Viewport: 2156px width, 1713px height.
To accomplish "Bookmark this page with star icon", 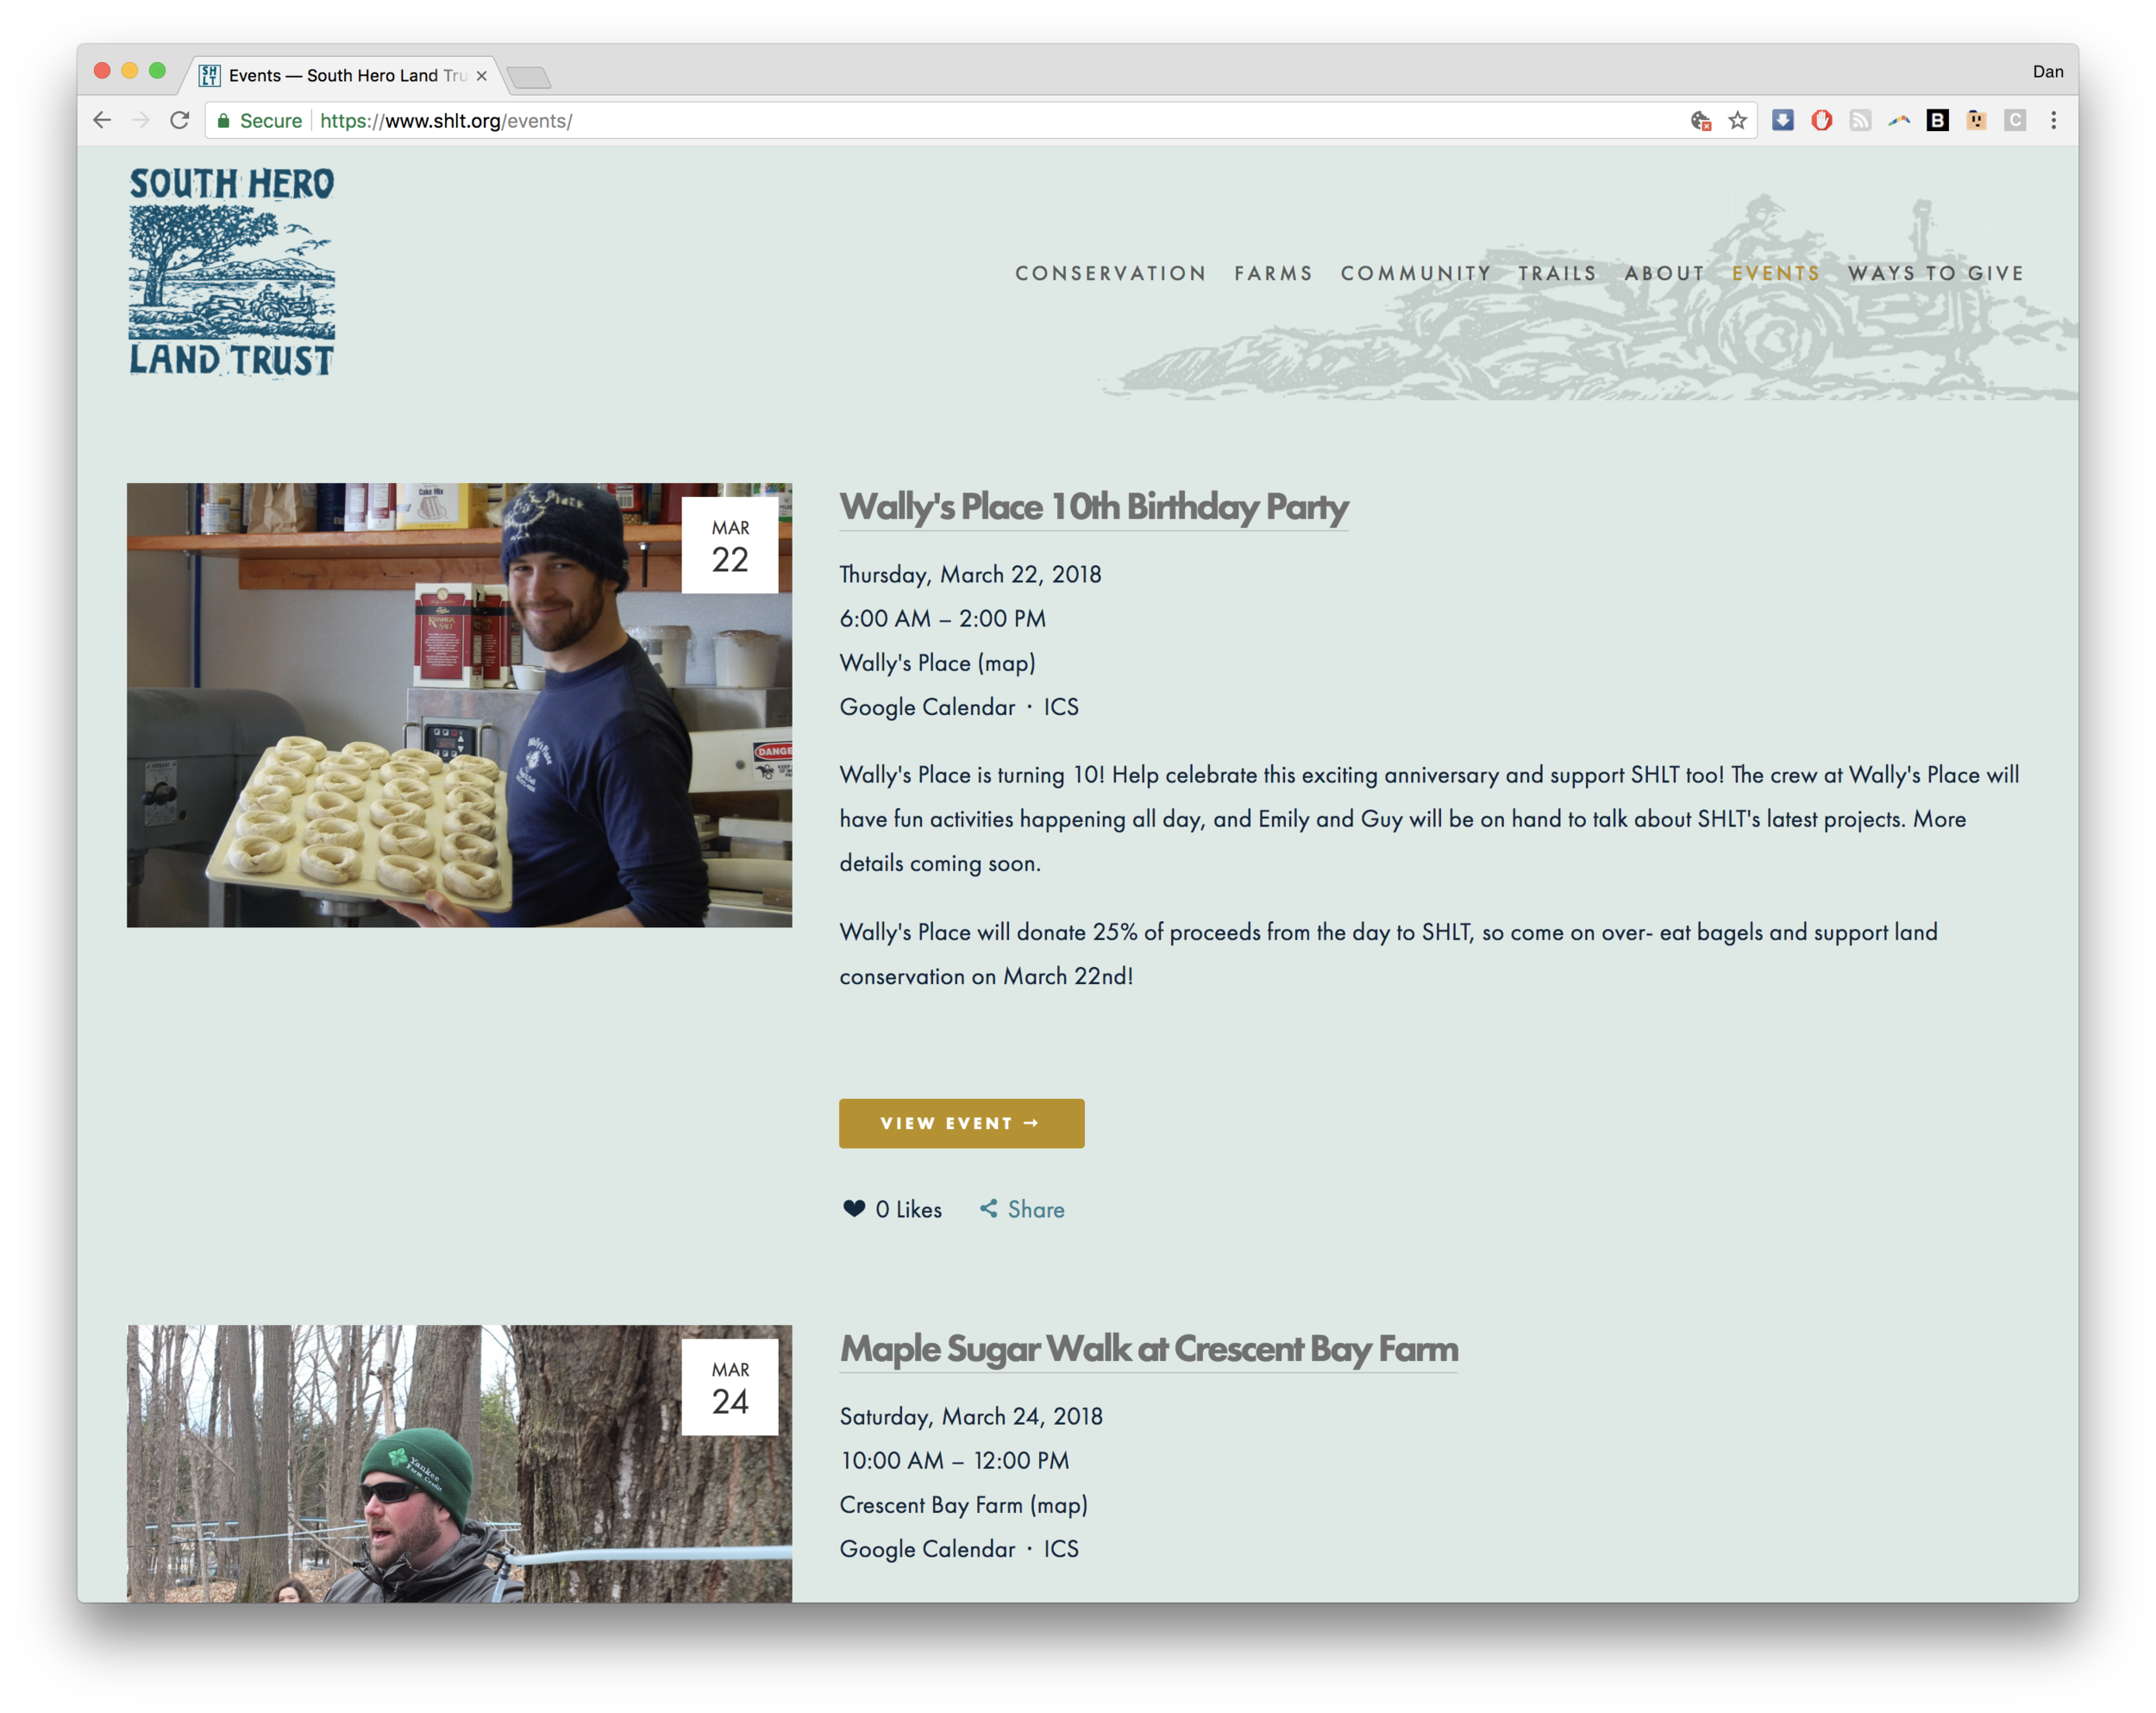I will (1737, 121).
